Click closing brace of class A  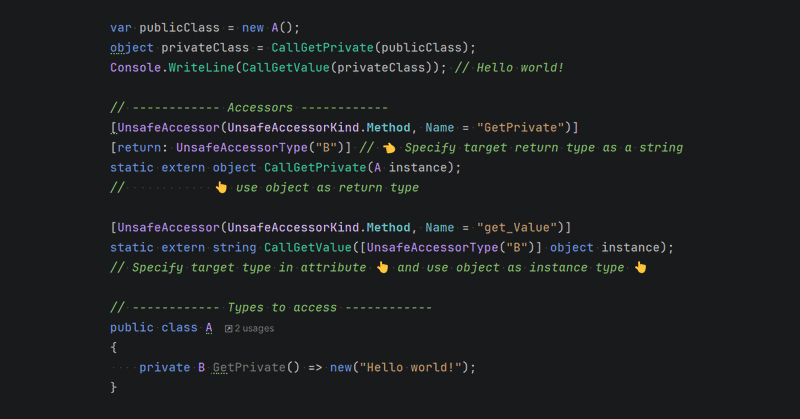[x=113, y=387]
